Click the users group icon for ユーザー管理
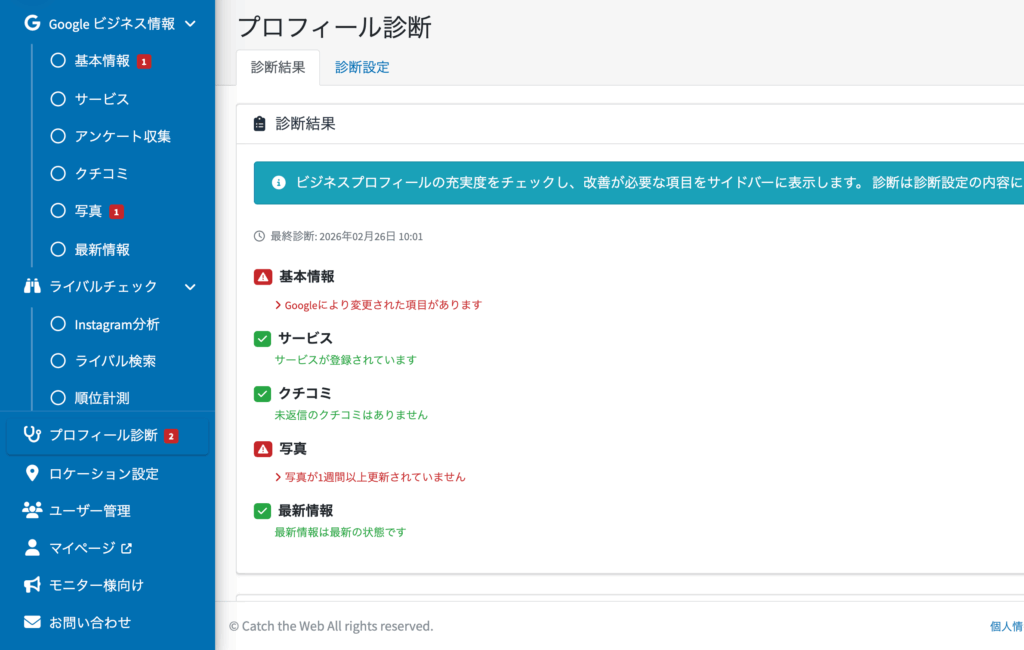 32,510
